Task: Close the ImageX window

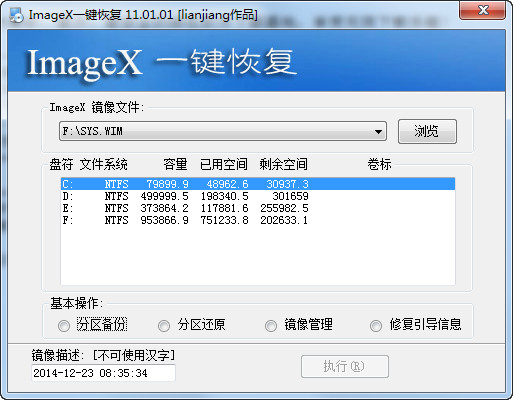Action: pyautogui.click(x=482, y=11)
